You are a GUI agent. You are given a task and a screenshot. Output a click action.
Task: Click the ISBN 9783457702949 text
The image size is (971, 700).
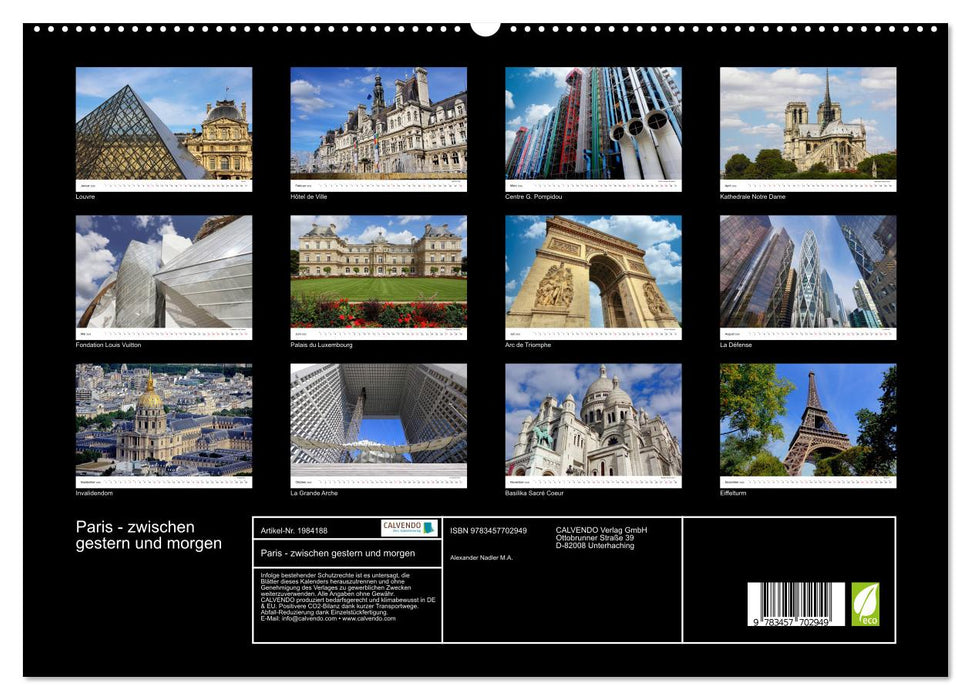click(x=489, y=532)
